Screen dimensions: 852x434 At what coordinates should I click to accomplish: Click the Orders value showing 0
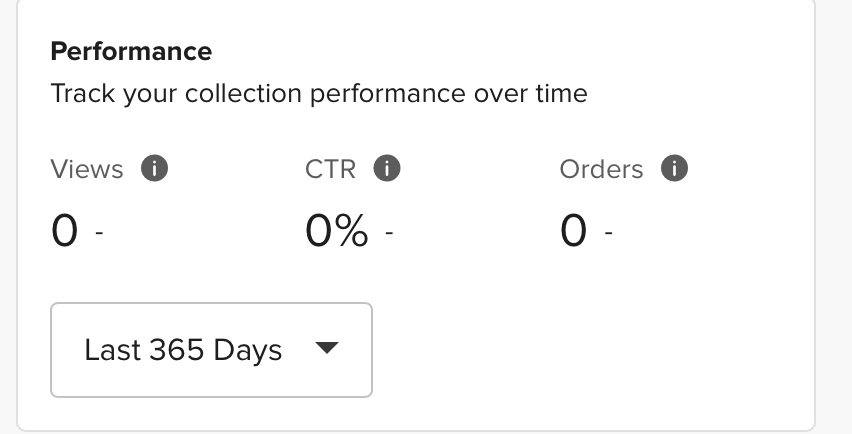[x=574, y=231]
